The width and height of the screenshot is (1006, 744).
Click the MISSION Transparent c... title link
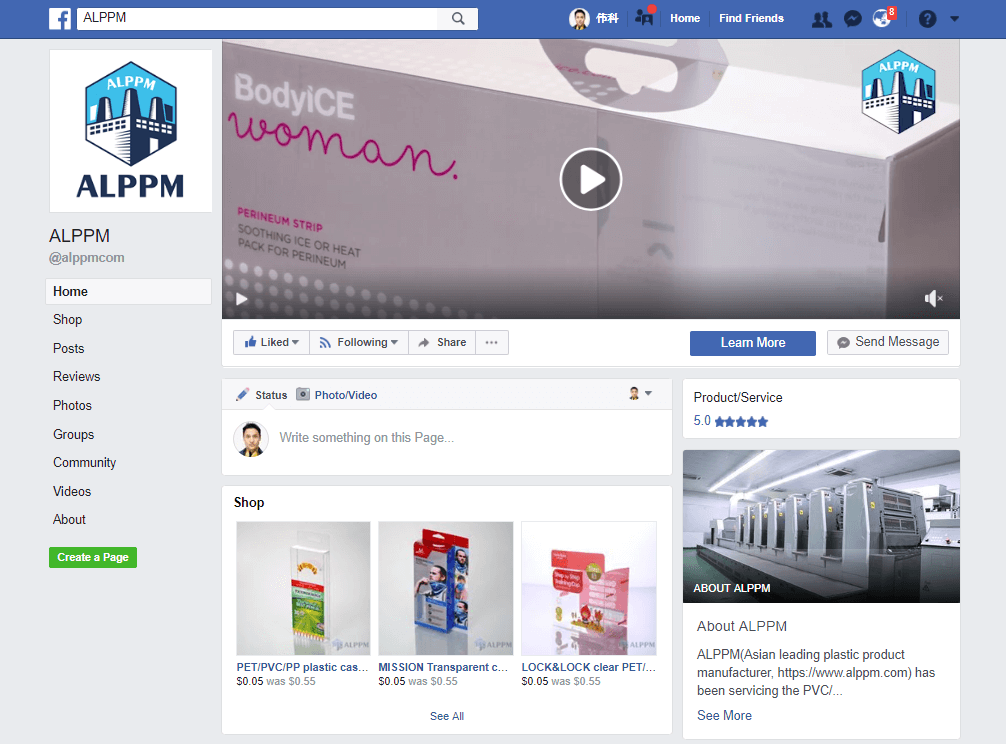[x=443, y=667]
